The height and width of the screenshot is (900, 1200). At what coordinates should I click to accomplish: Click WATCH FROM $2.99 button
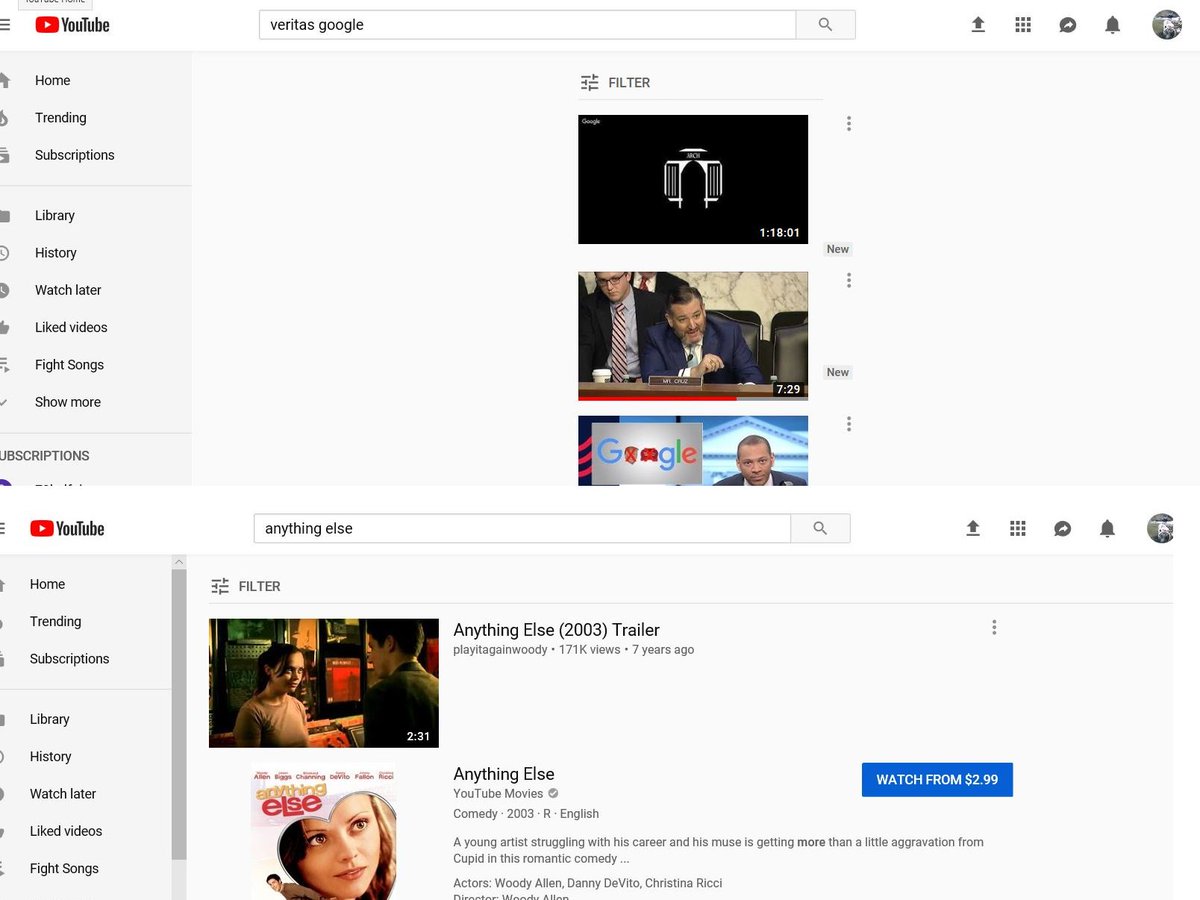(x=937, y=780)
